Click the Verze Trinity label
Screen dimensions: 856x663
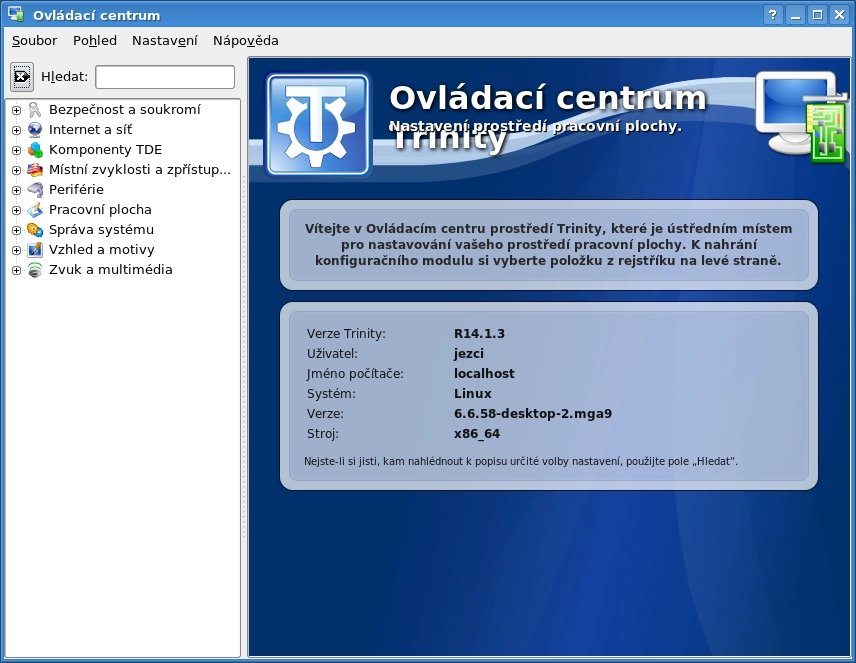pyautogui.click(x=346, y=334)
